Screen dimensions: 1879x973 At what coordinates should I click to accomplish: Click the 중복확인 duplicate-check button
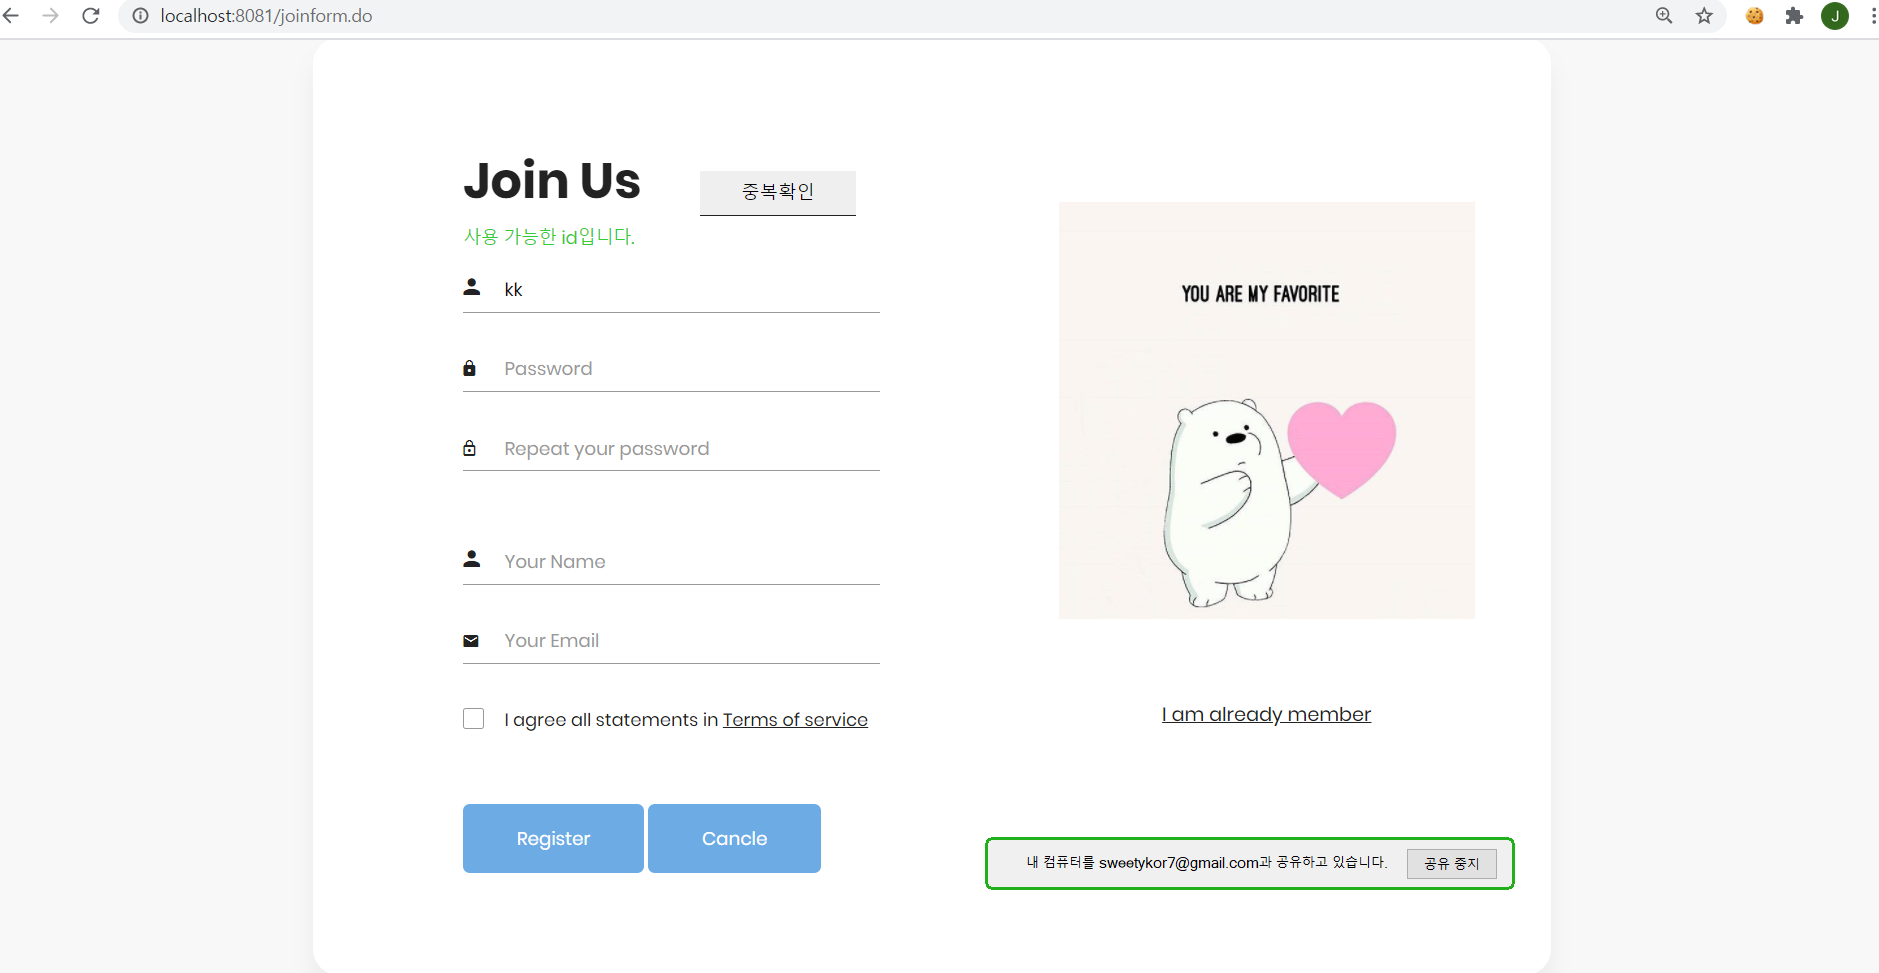777,192
